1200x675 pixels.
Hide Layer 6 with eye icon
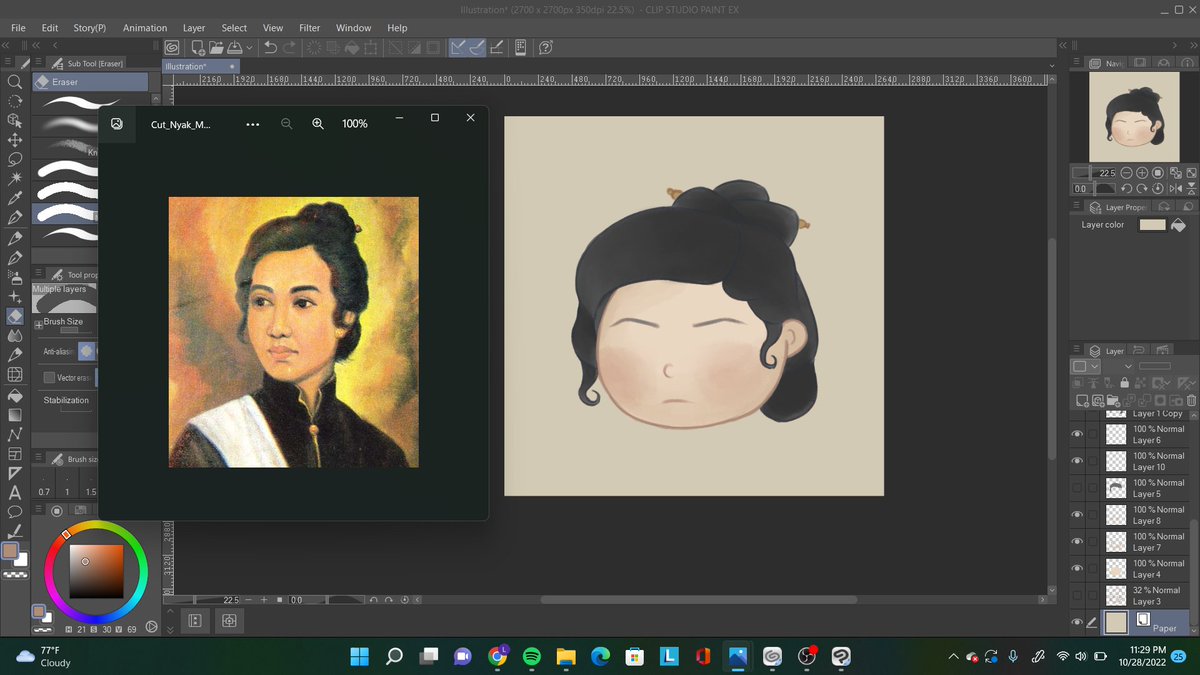(x=1078, y=434)
